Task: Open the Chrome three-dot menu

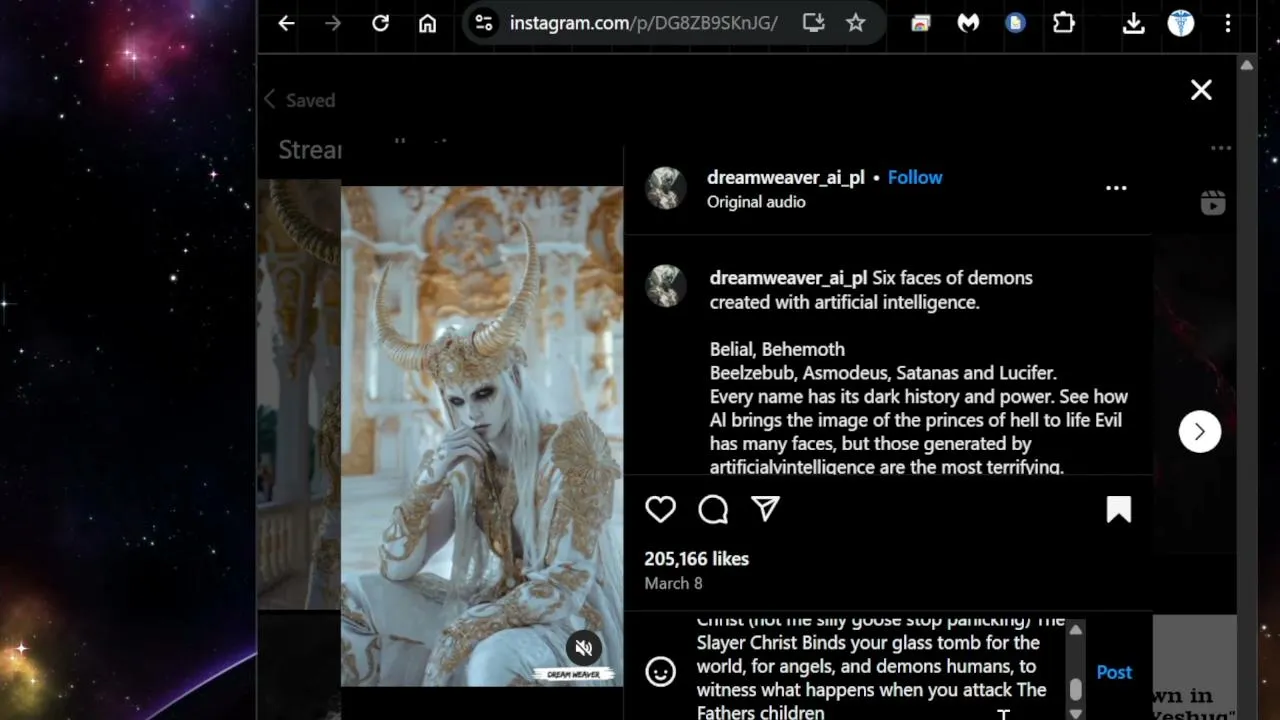Action: (x=1228, y=23)
